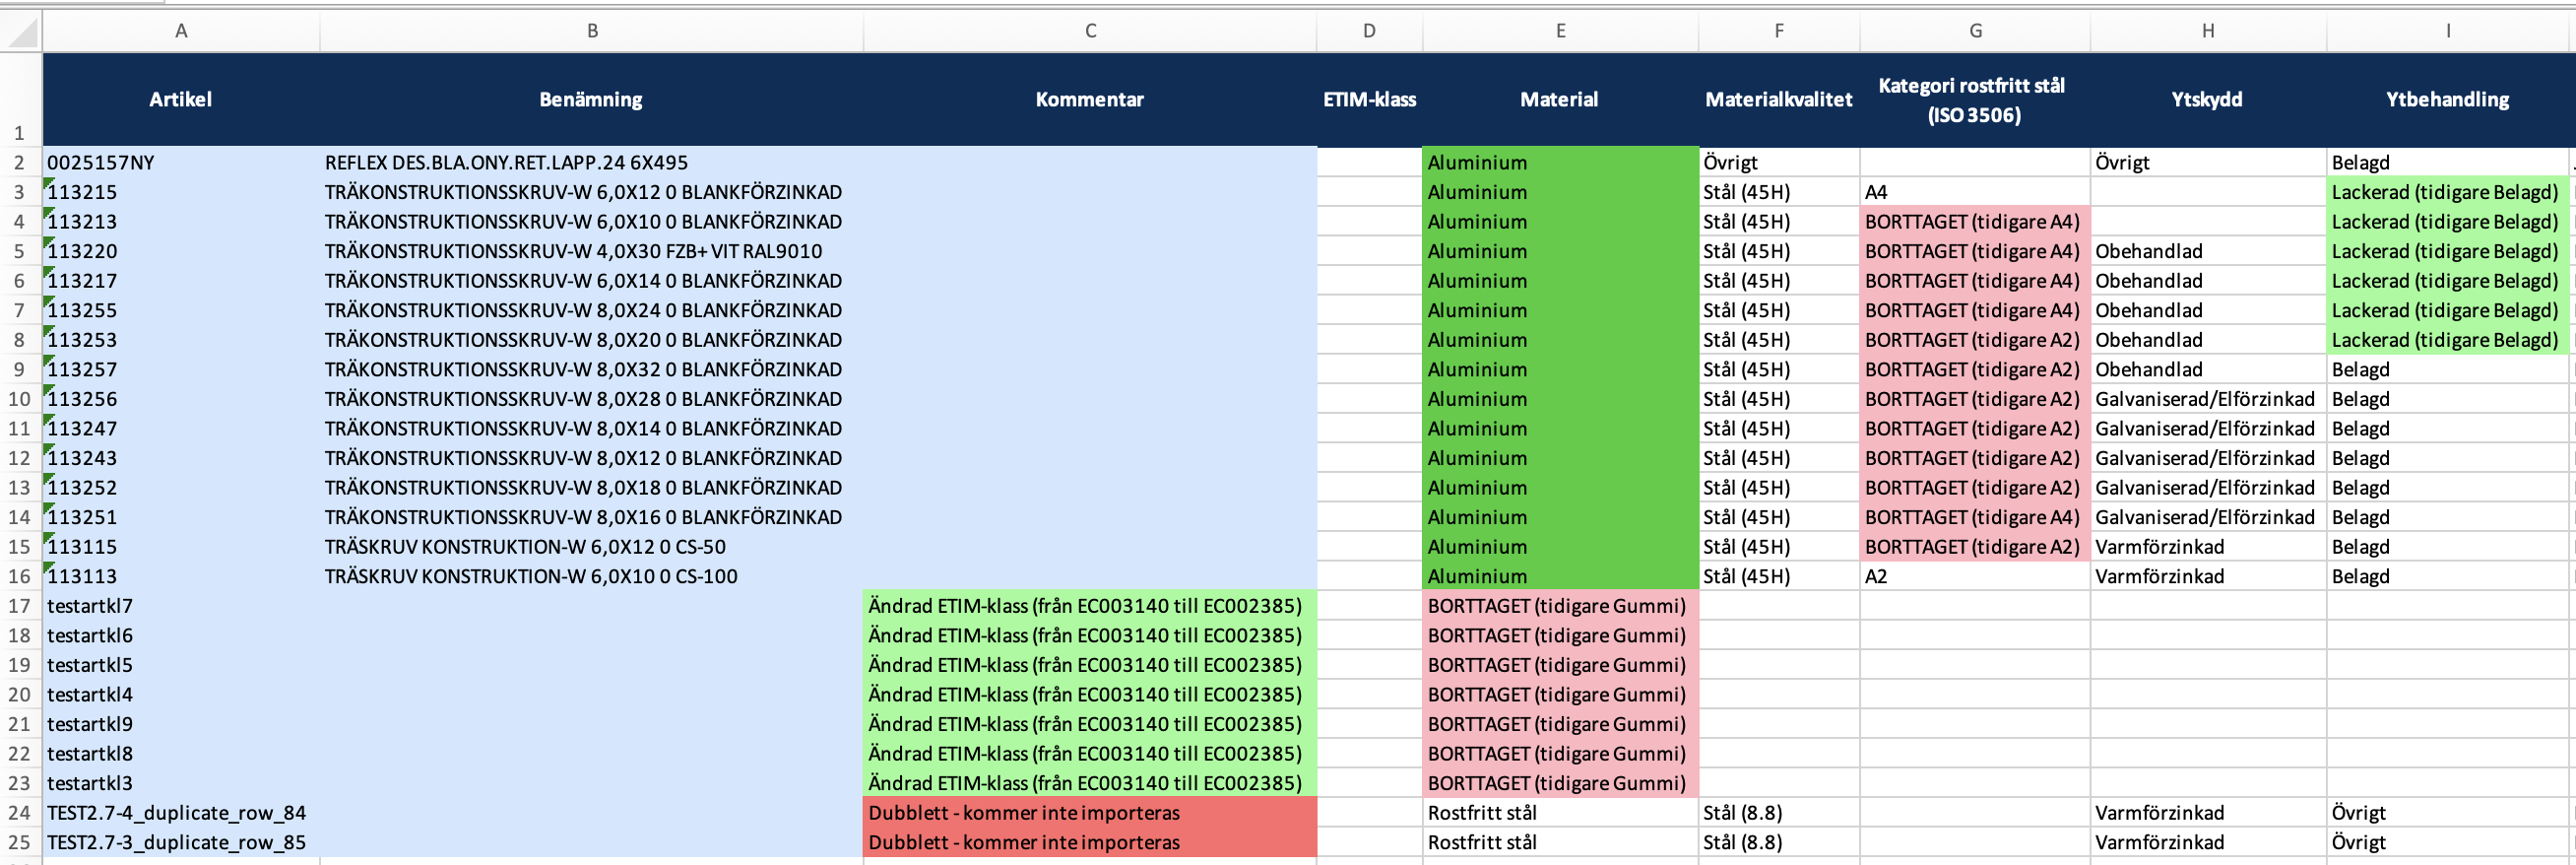The image size is (2576, 865).
Task: Click the Kommentar header cell
Action: (1090, 99)
